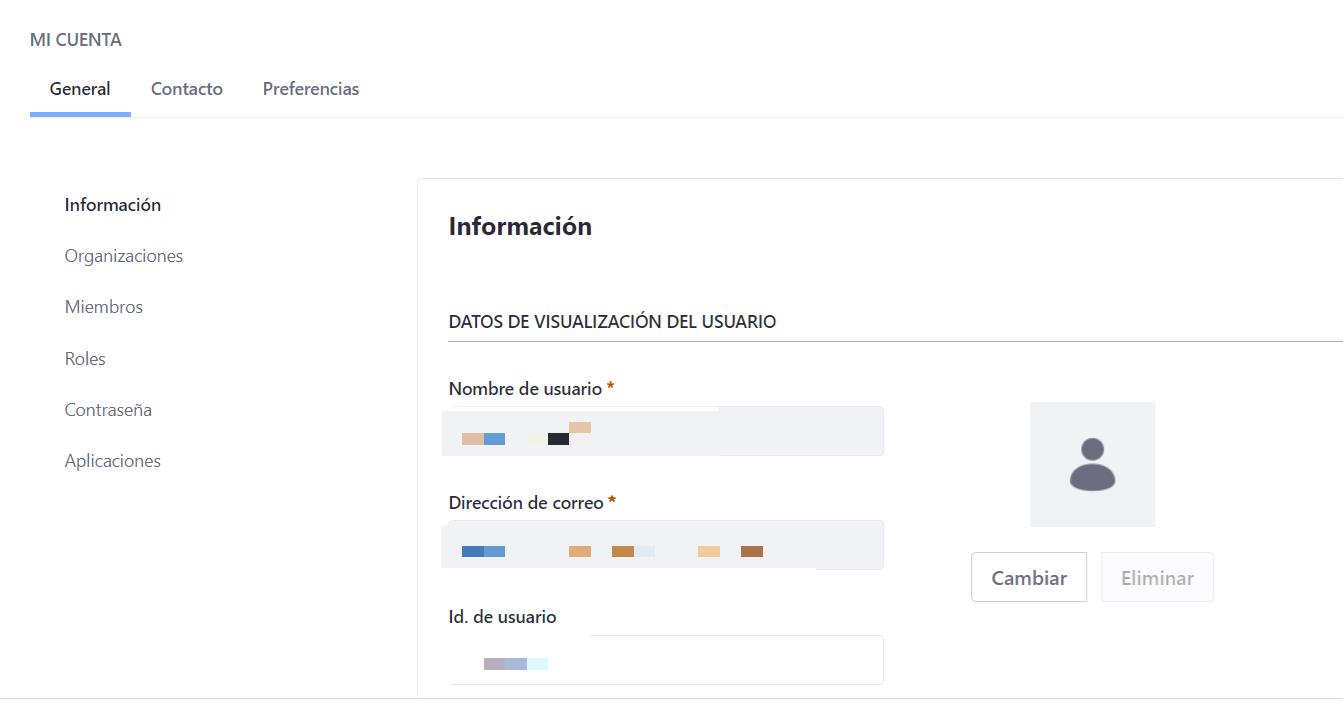
Task: Switch to the Preferencias tab
Action: [310, 88]
